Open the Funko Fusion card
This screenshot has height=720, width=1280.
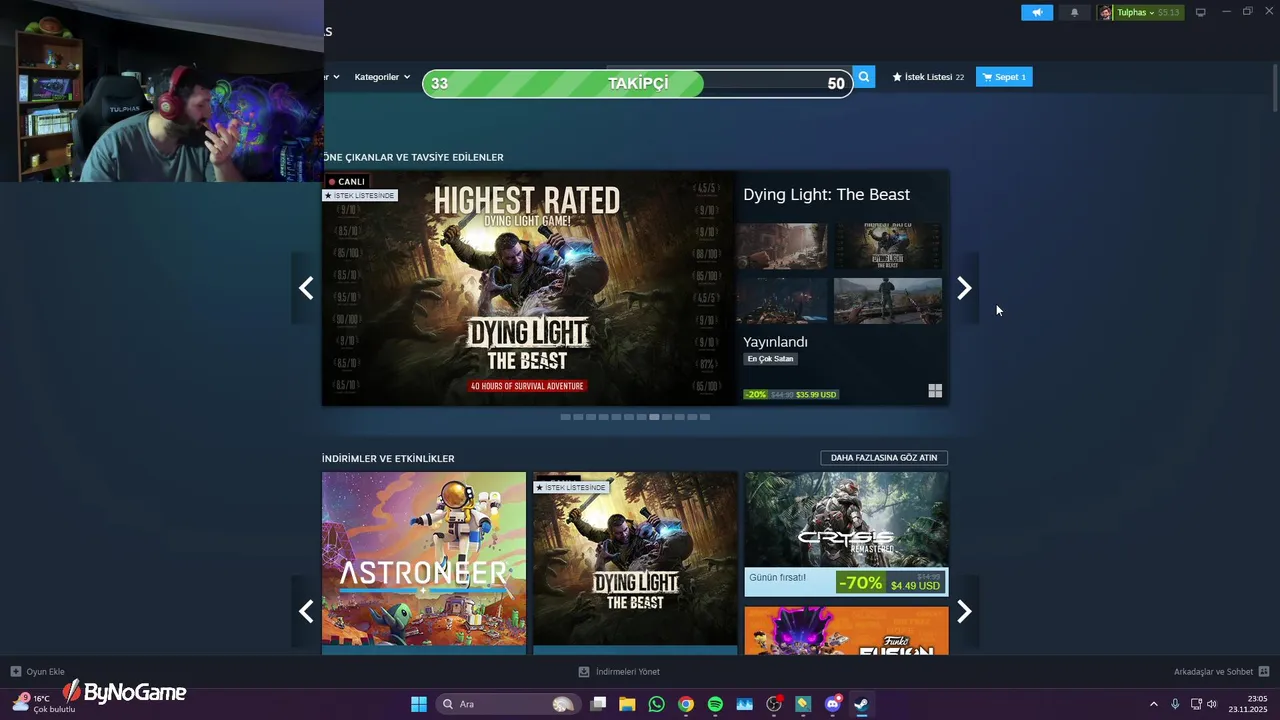(846, 630)
